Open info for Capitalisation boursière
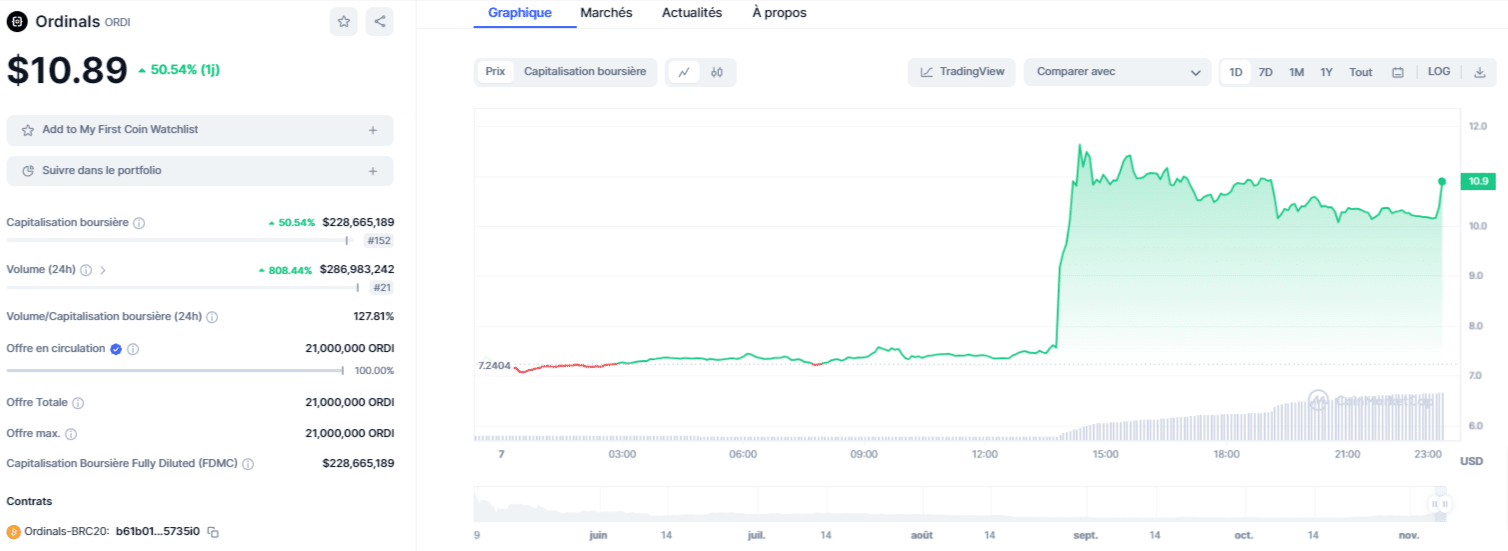This screenshot has width=1508, height=551. point(139,223)
